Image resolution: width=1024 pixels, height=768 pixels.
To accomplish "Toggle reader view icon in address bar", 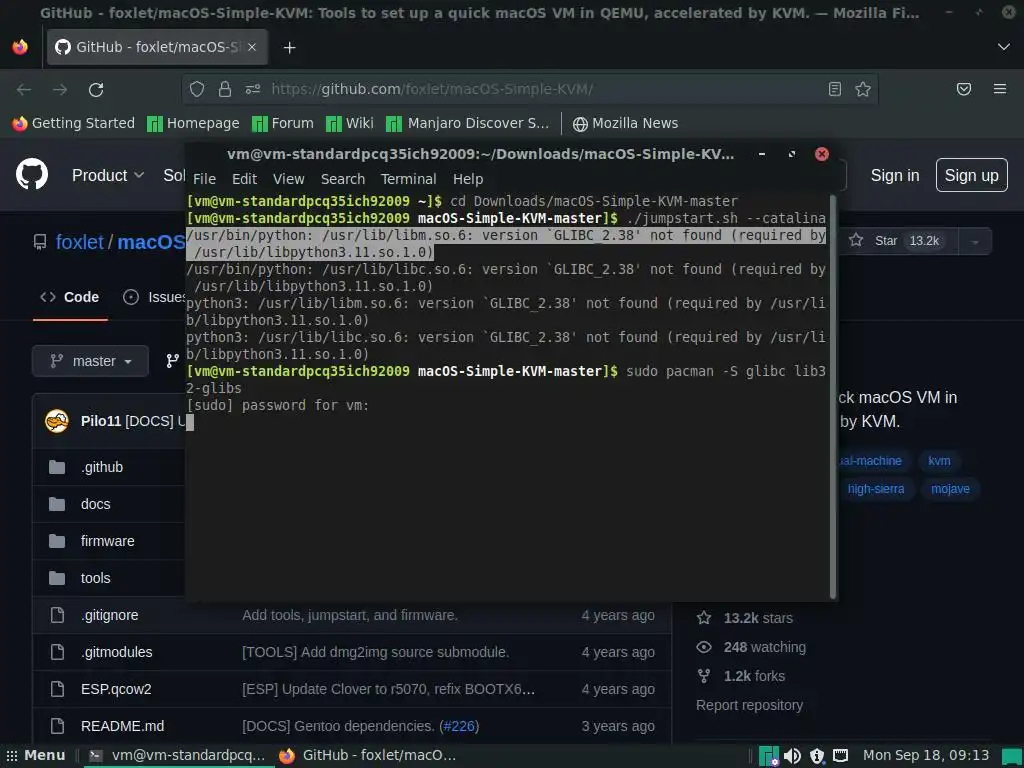I will [835, 89].
